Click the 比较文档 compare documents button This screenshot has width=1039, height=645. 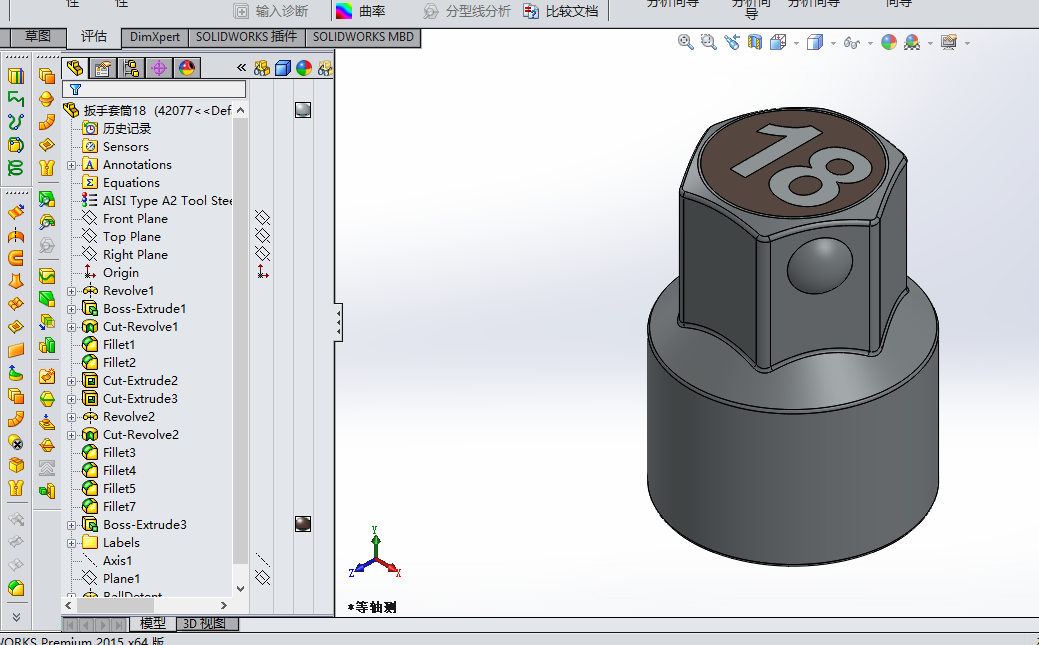561,11
